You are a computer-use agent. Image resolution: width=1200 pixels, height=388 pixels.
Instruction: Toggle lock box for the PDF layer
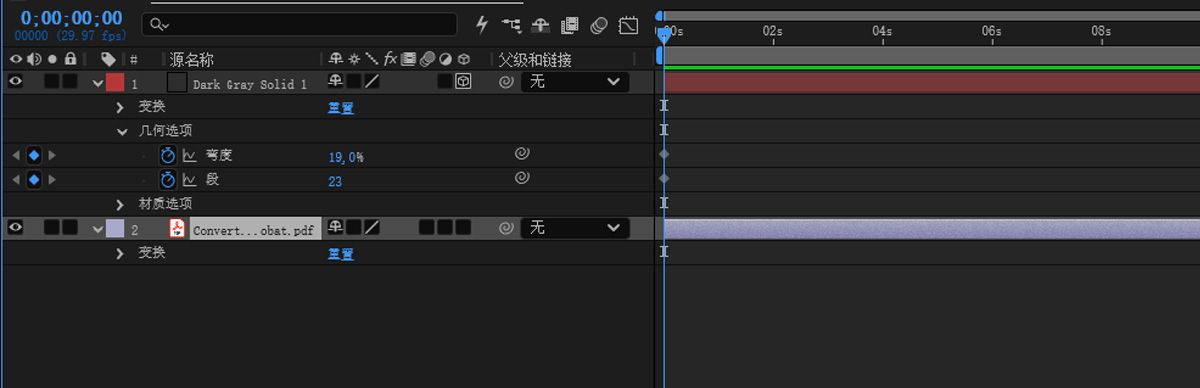click(70, 228)
